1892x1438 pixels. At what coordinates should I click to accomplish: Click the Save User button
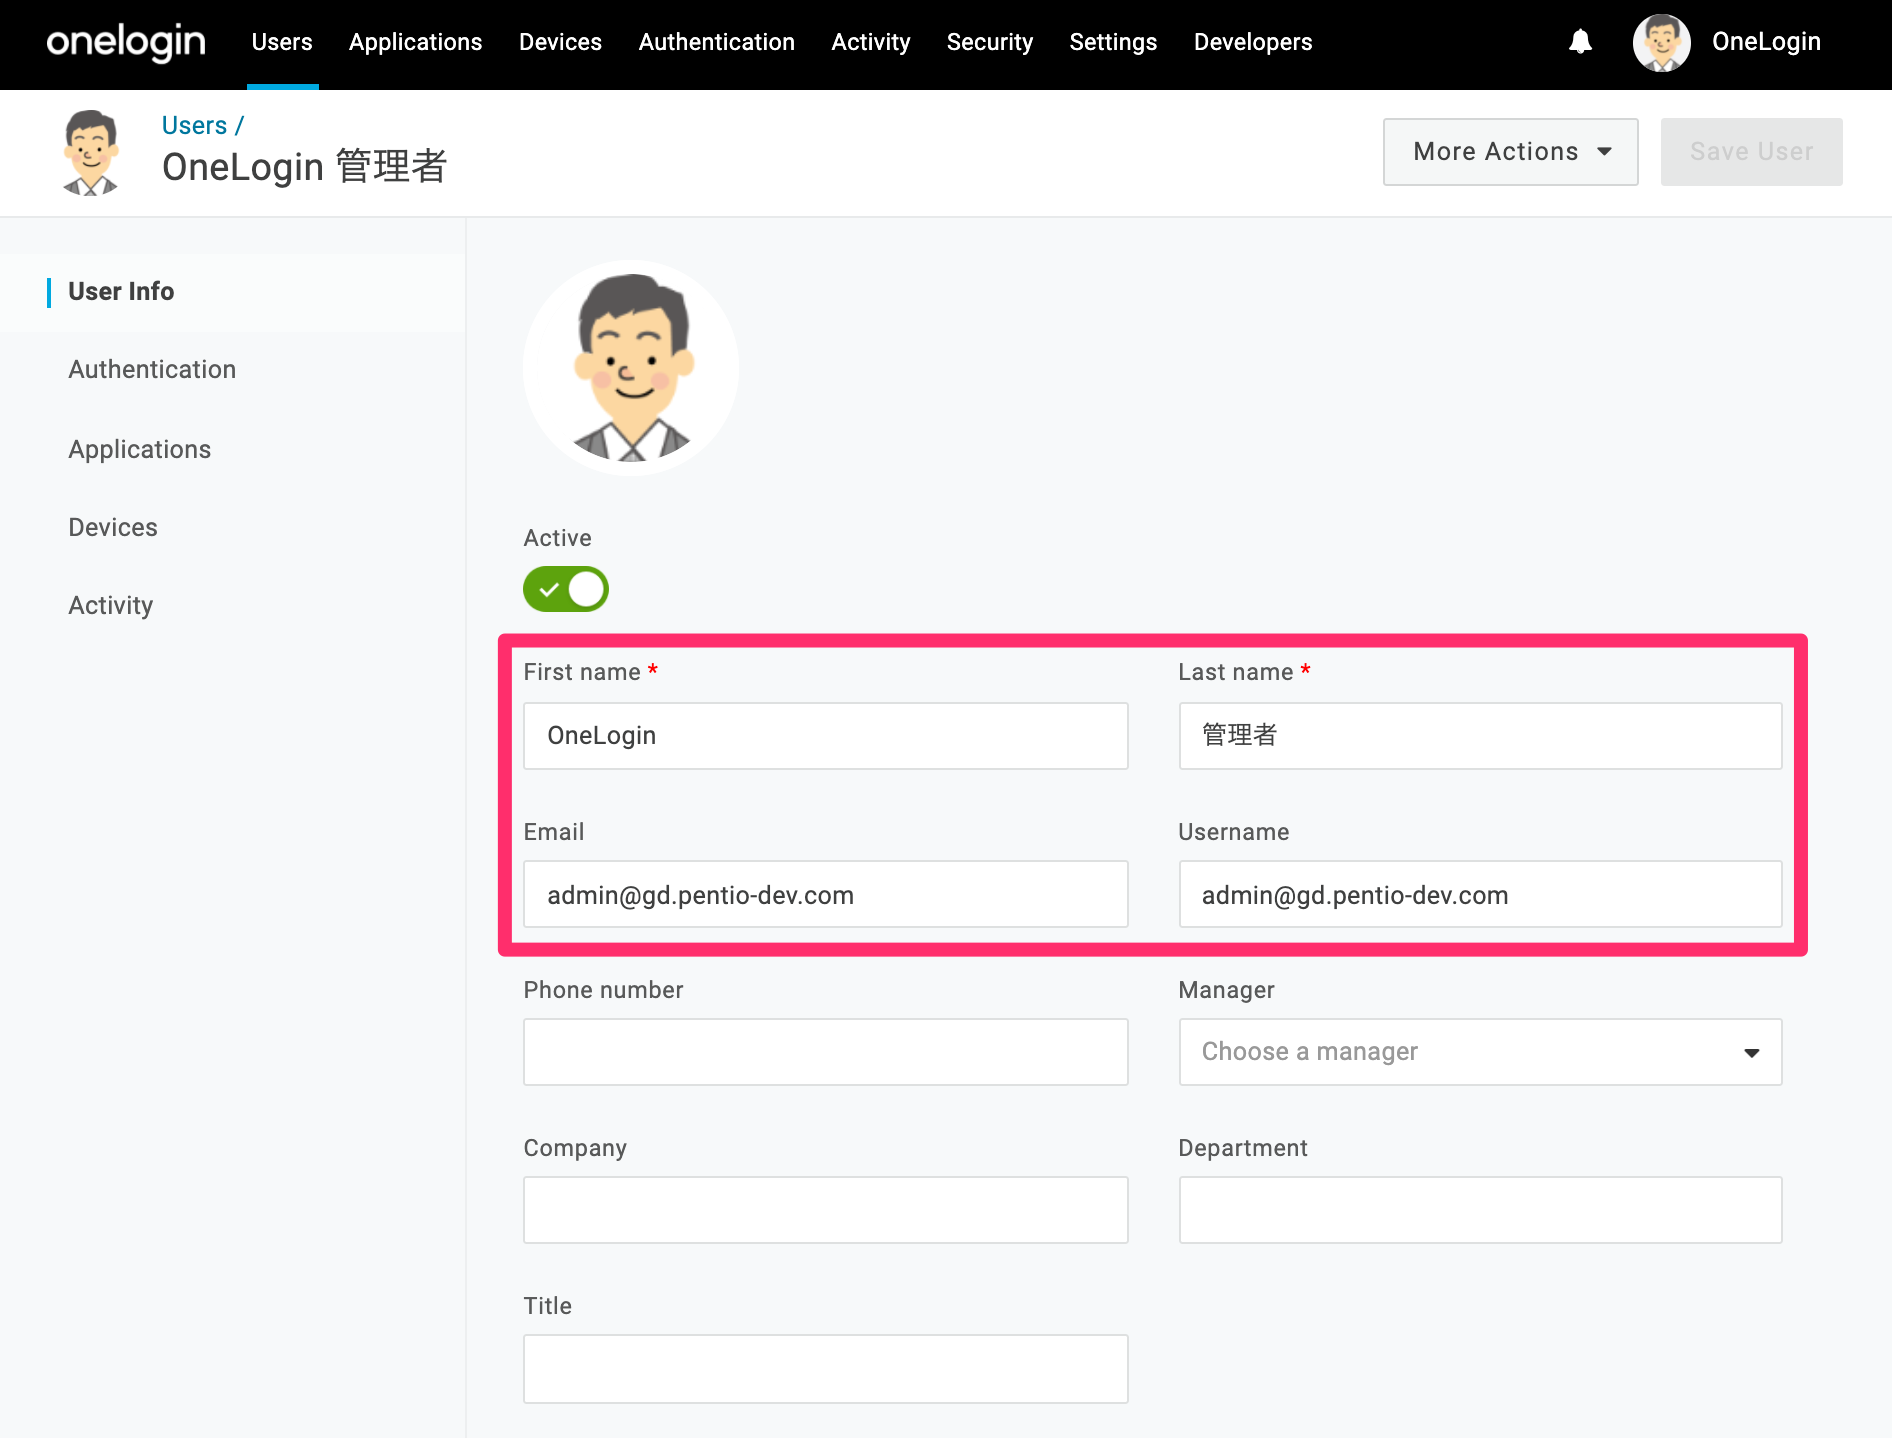(x=1752, y=152)
